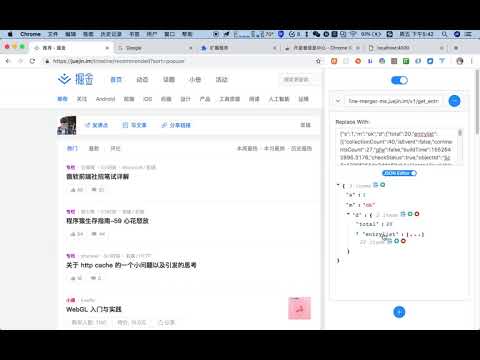Open the Android category tab
480x360 pixels.
[x=105, y=99]
